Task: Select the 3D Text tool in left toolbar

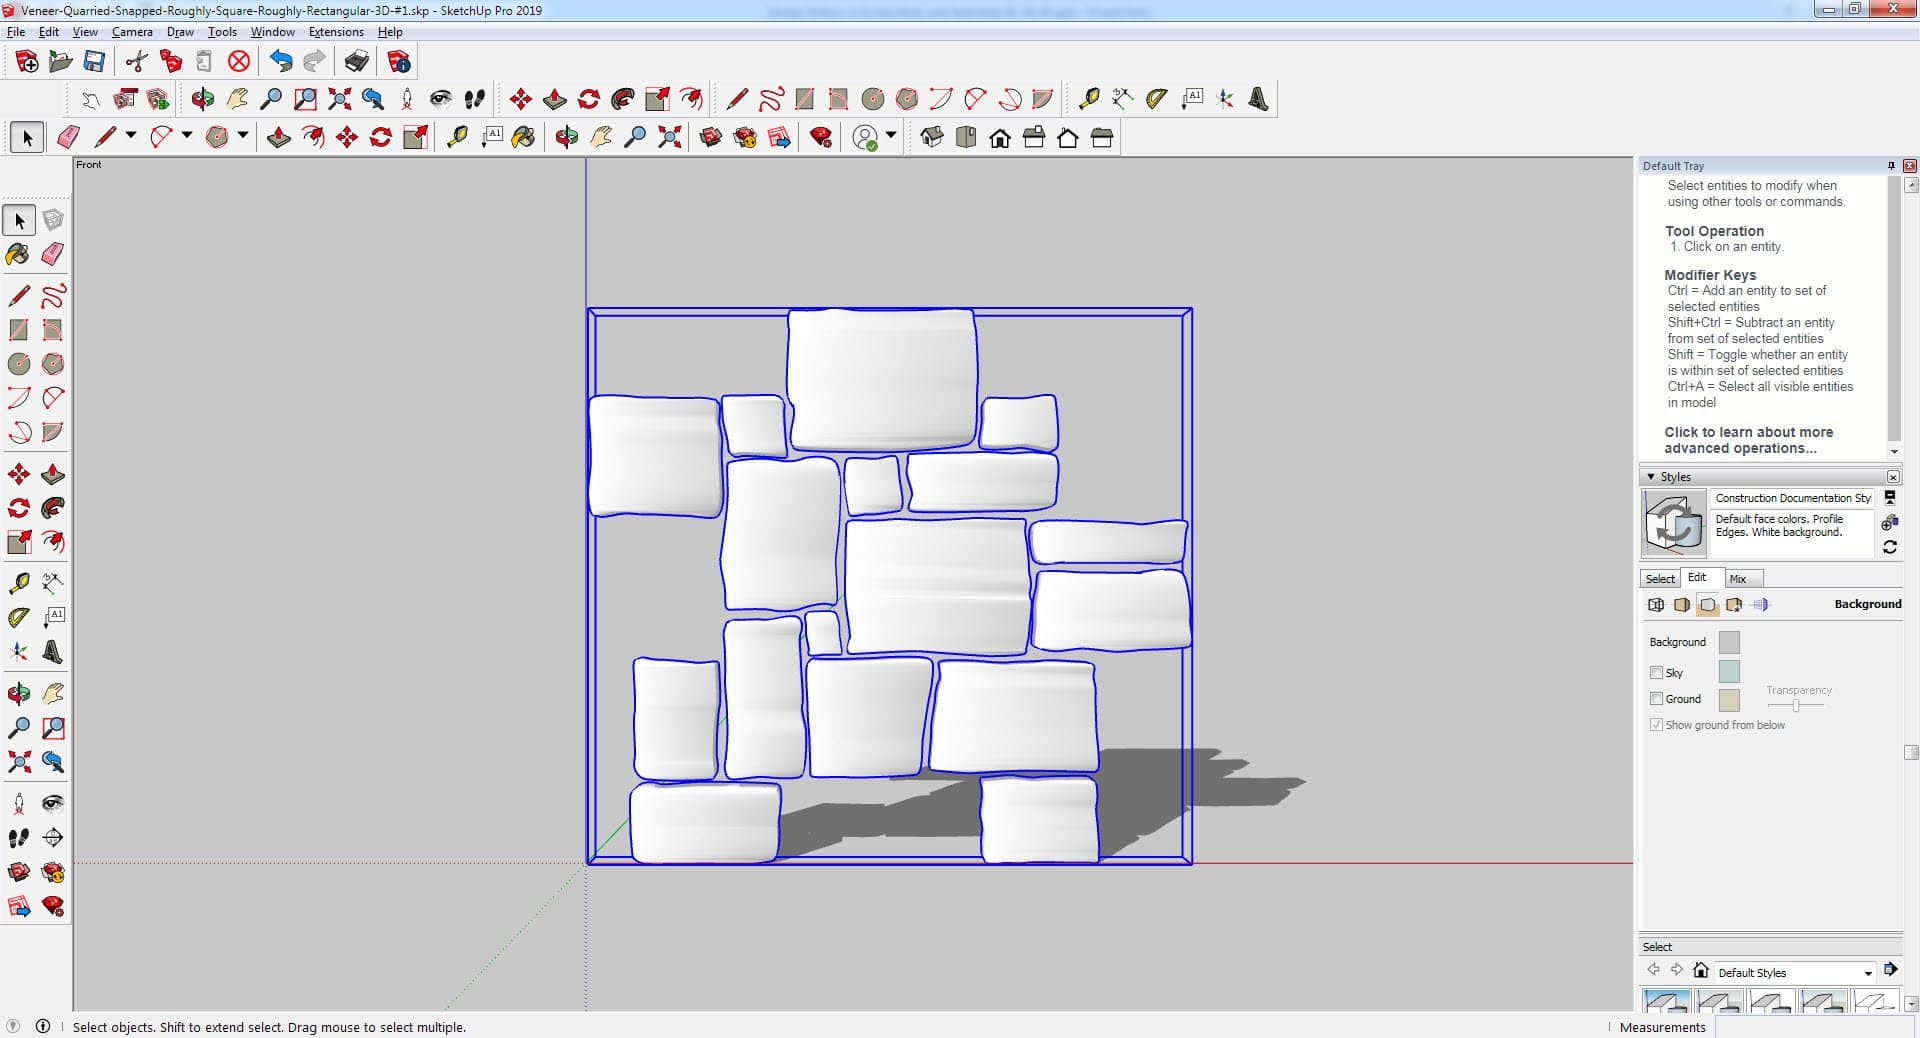Action: click(53, 653)
